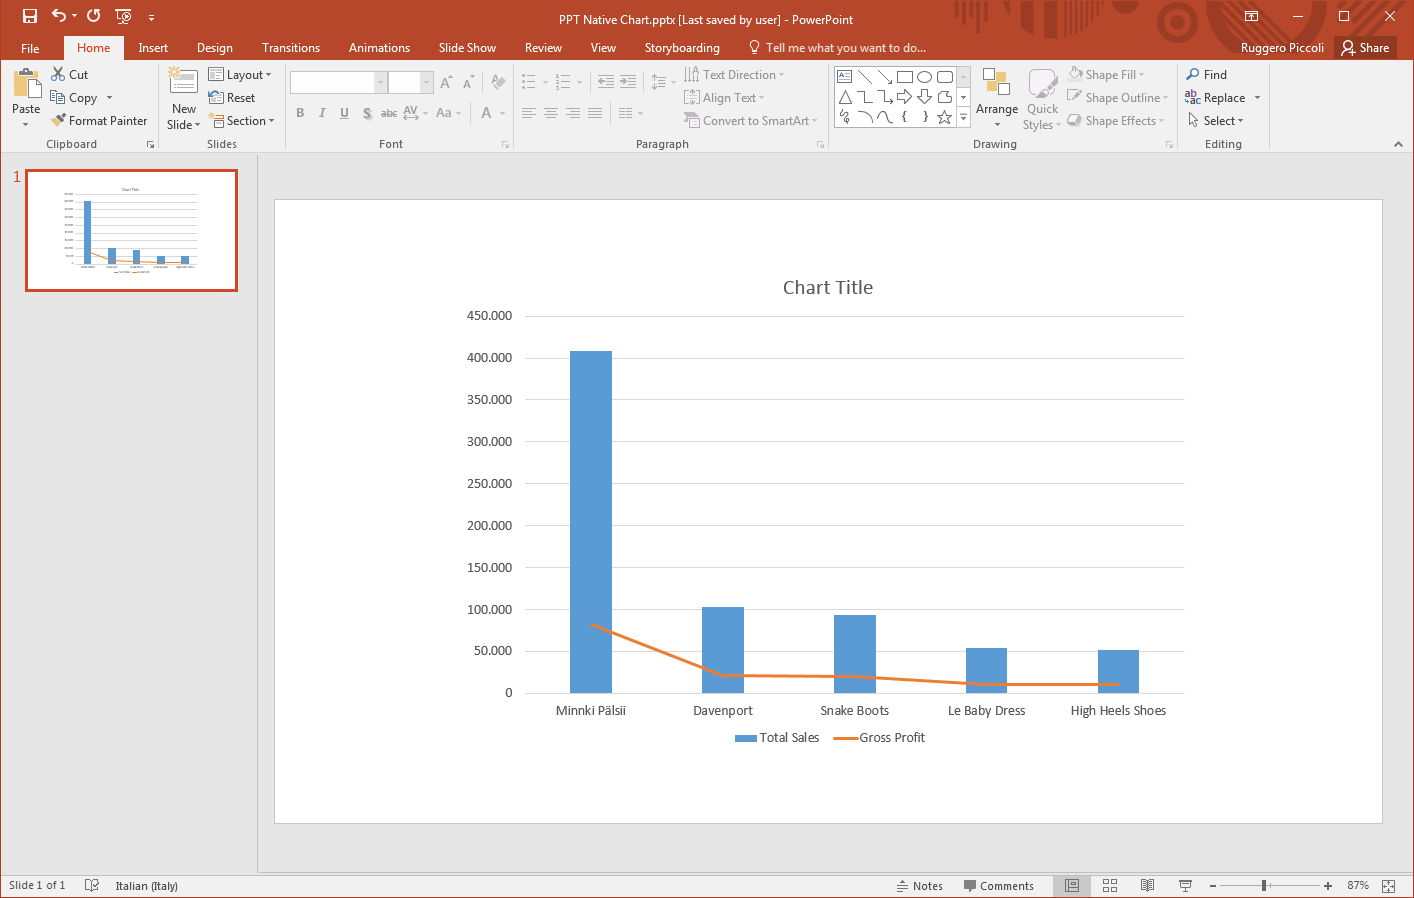1414x898 pixels.
Task: Open the Transitions tab
Action: [291, 48]
